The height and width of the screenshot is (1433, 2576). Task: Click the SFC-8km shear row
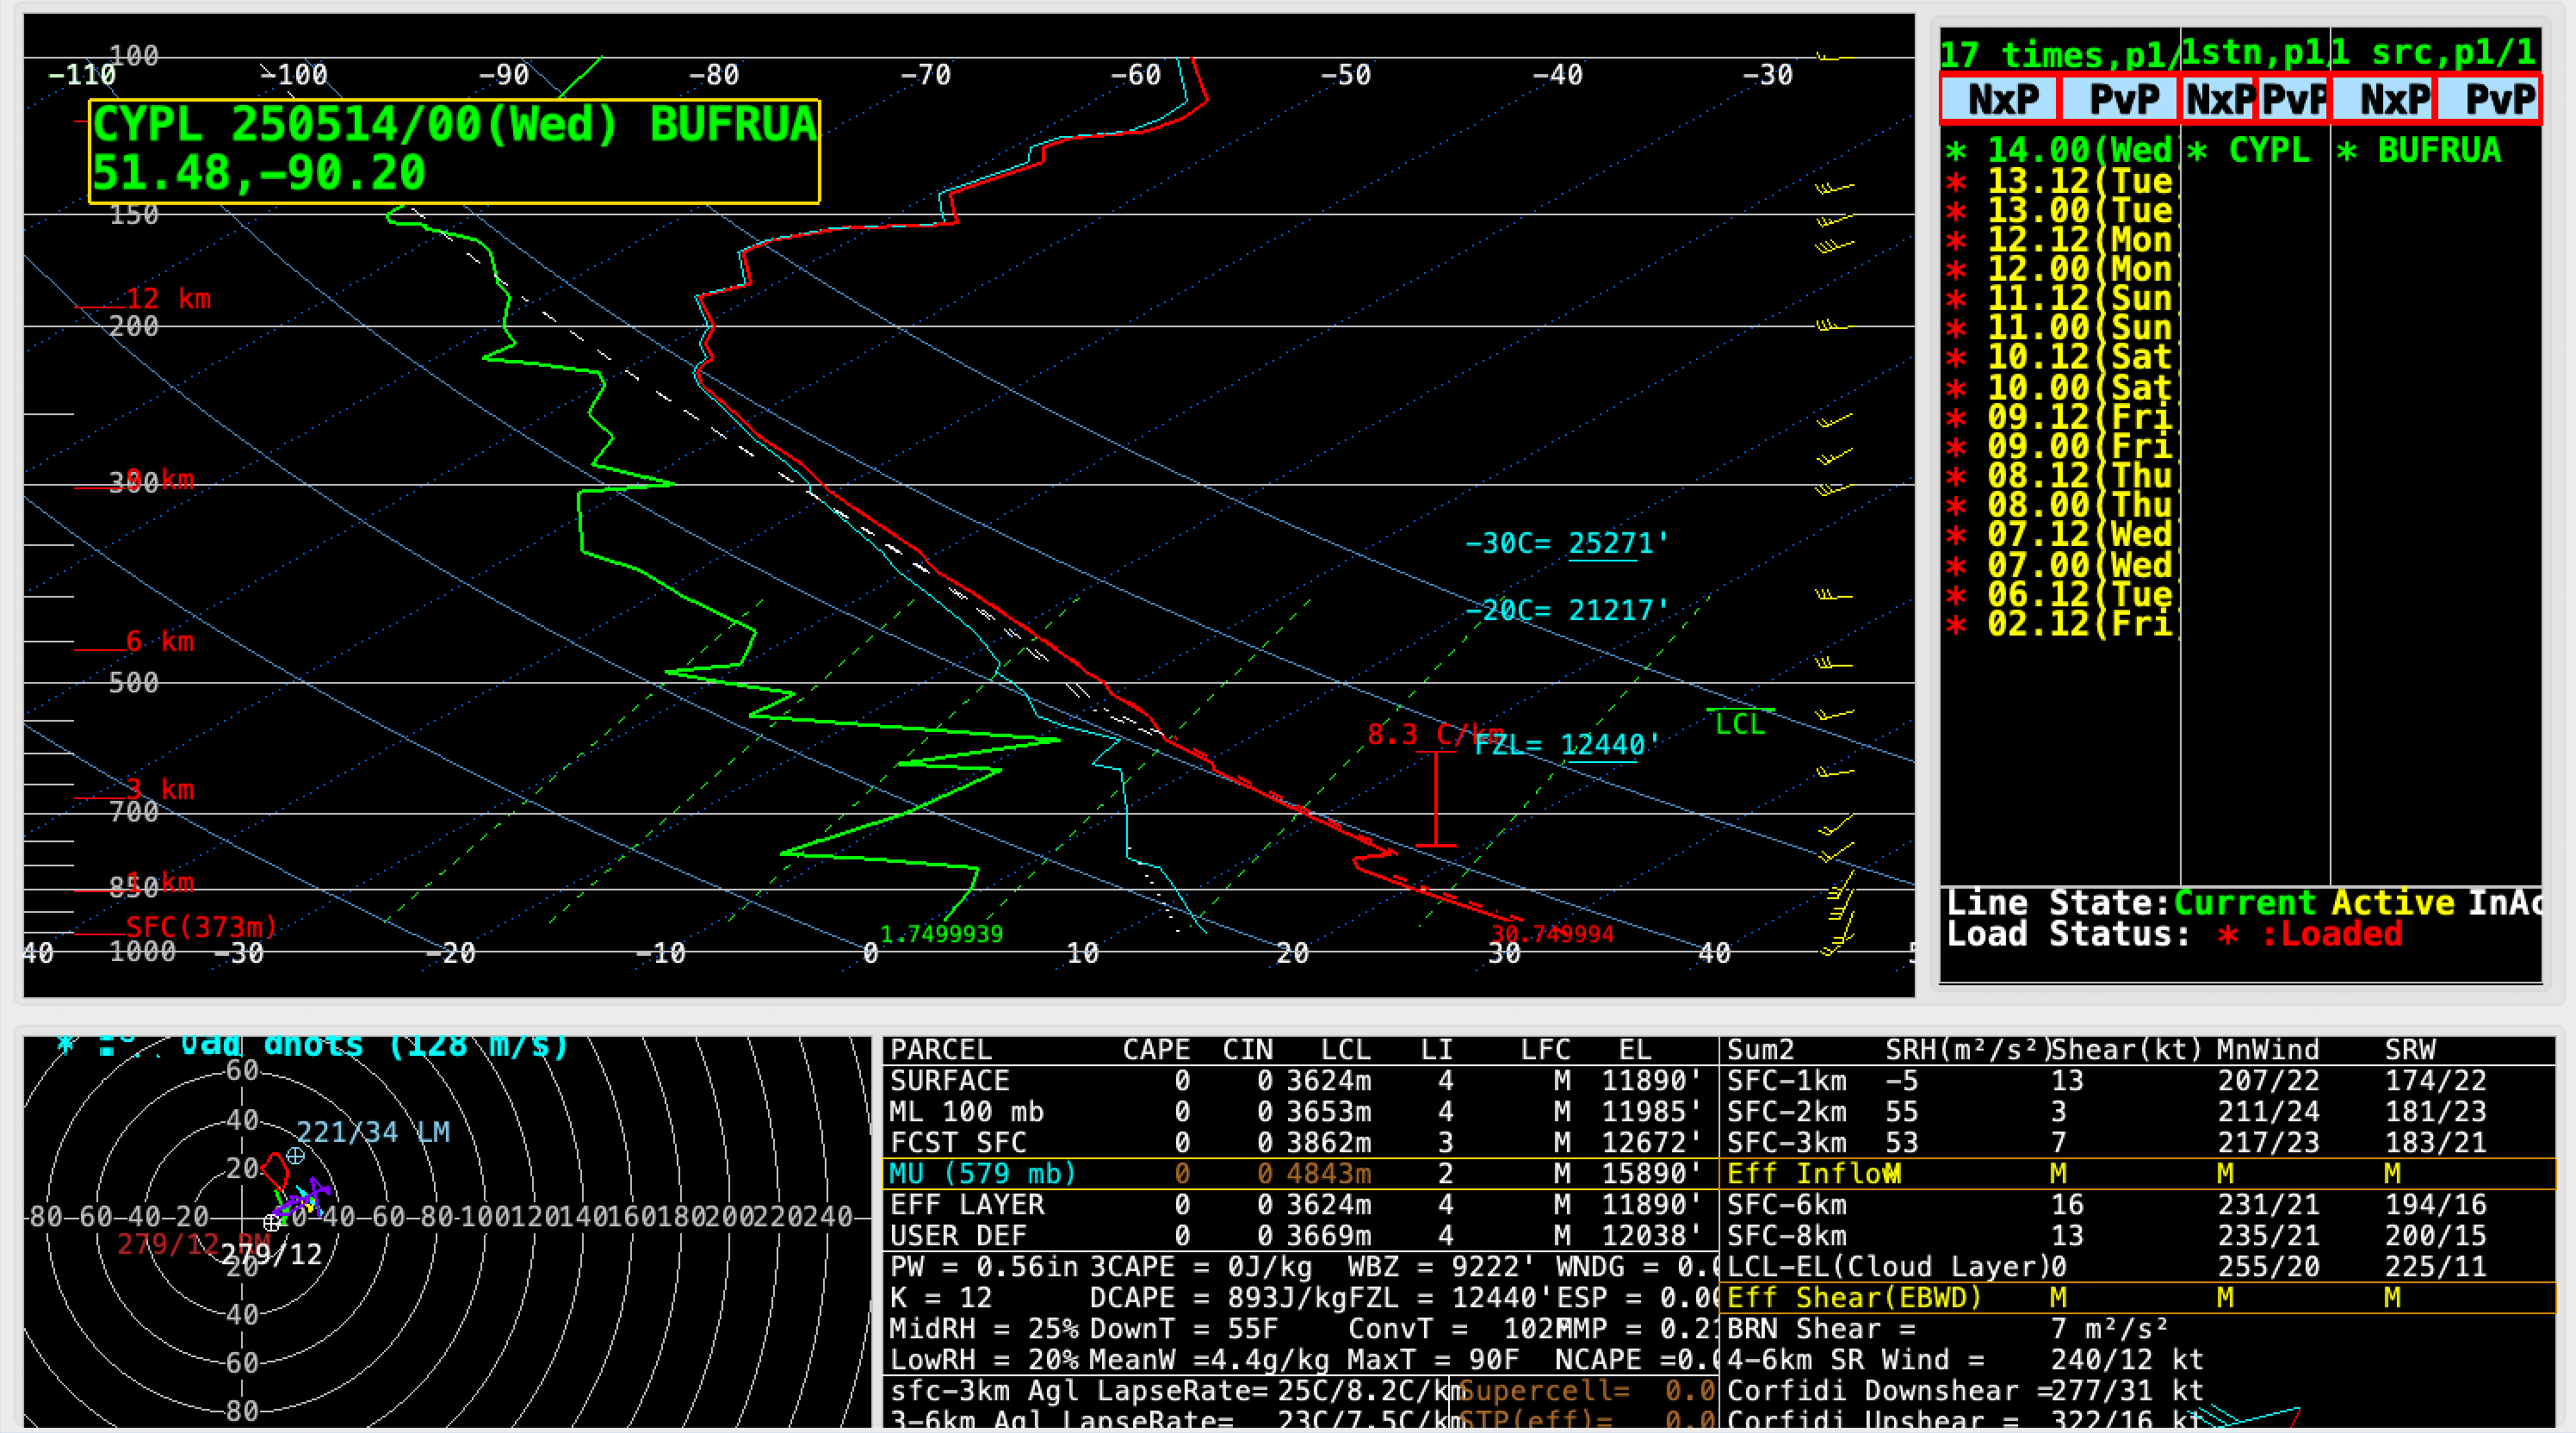click(2137, 1236)
